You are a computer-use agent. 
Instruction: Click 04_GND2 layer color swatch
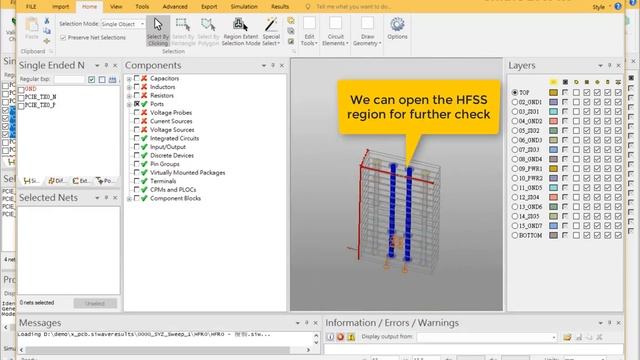click(553, 121)
